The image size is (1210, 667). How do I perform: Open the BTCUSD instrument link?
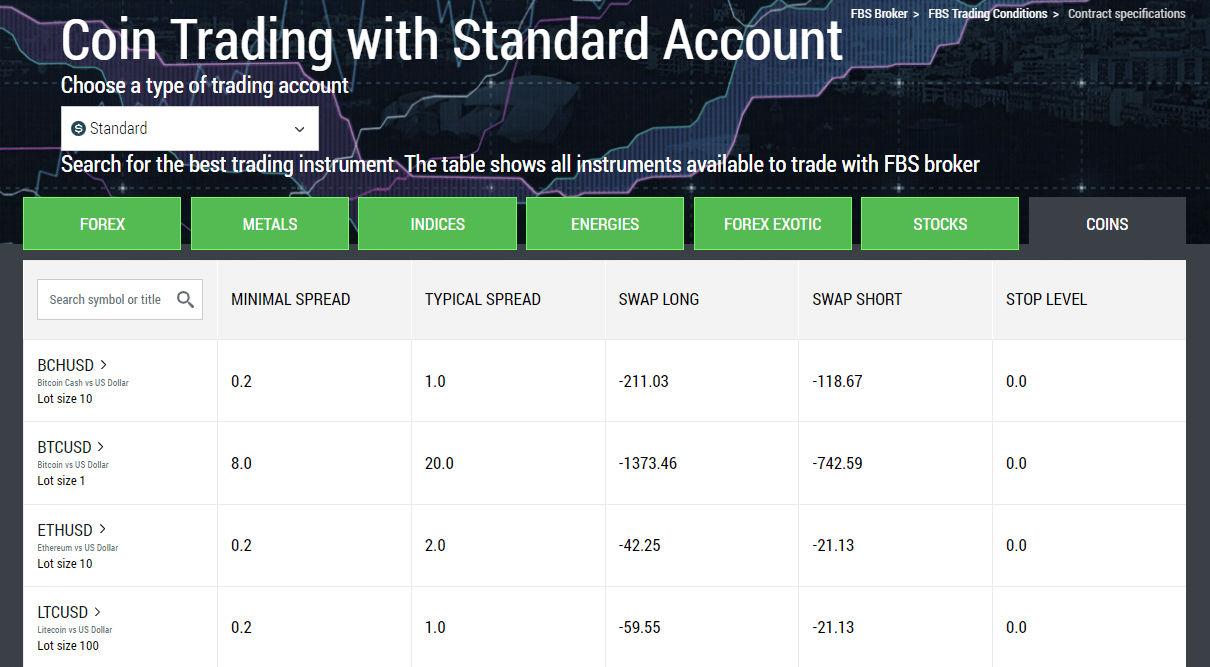click(x=64, y=447)
